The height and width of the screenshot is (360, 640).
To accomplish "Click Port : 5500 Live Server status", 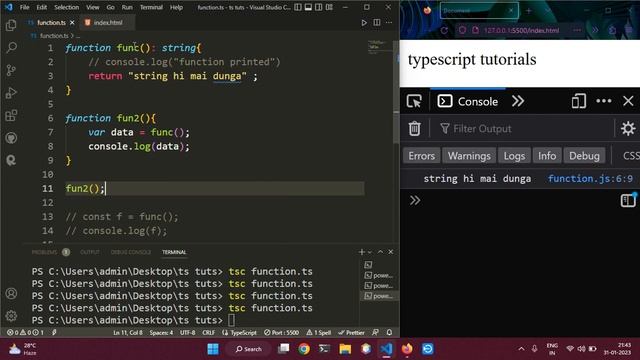I will click(x=282, y=333).
